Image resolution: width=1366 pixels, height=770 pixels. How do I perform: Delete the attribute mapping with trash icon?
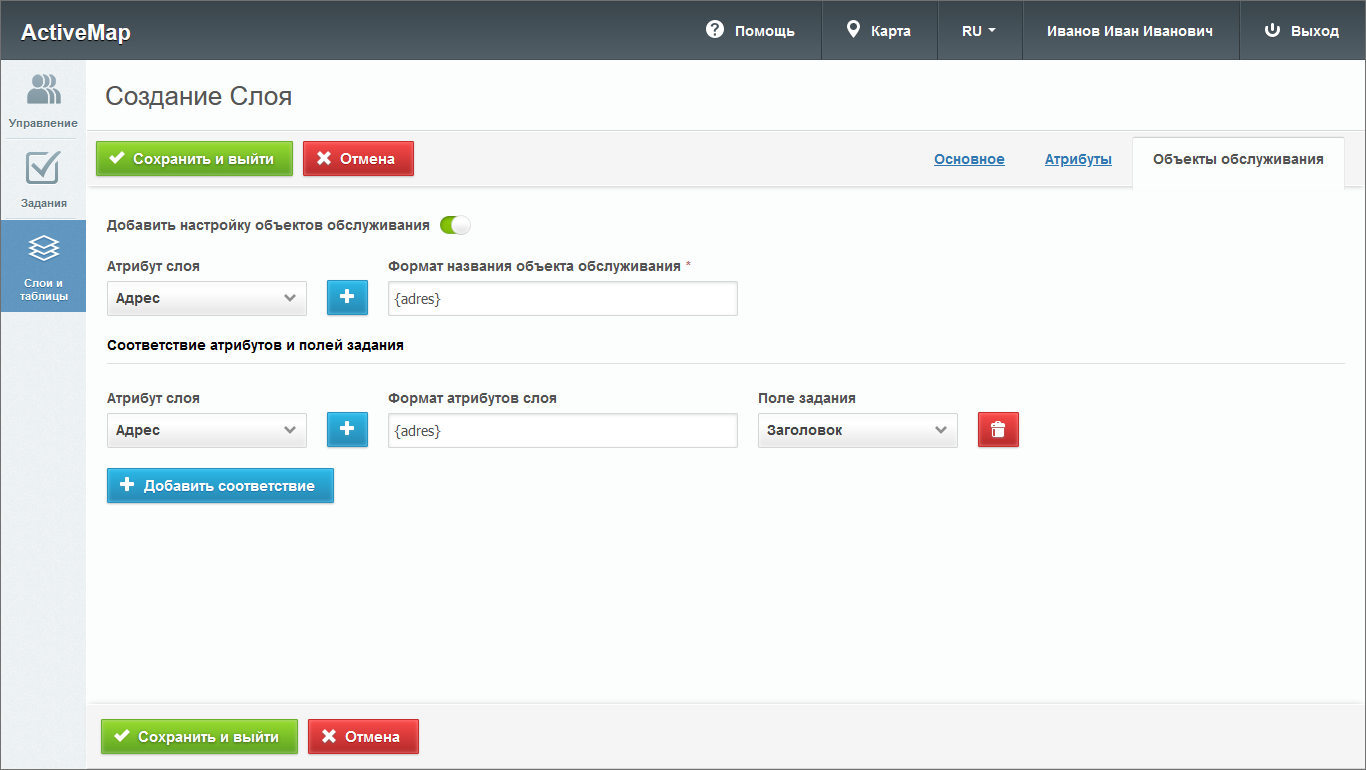coord(997,430)
